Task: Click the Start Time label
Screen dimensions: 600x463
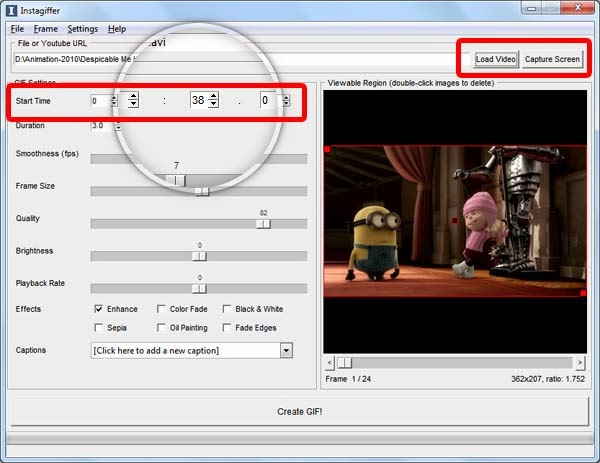Action: click(x=33, y=101)
